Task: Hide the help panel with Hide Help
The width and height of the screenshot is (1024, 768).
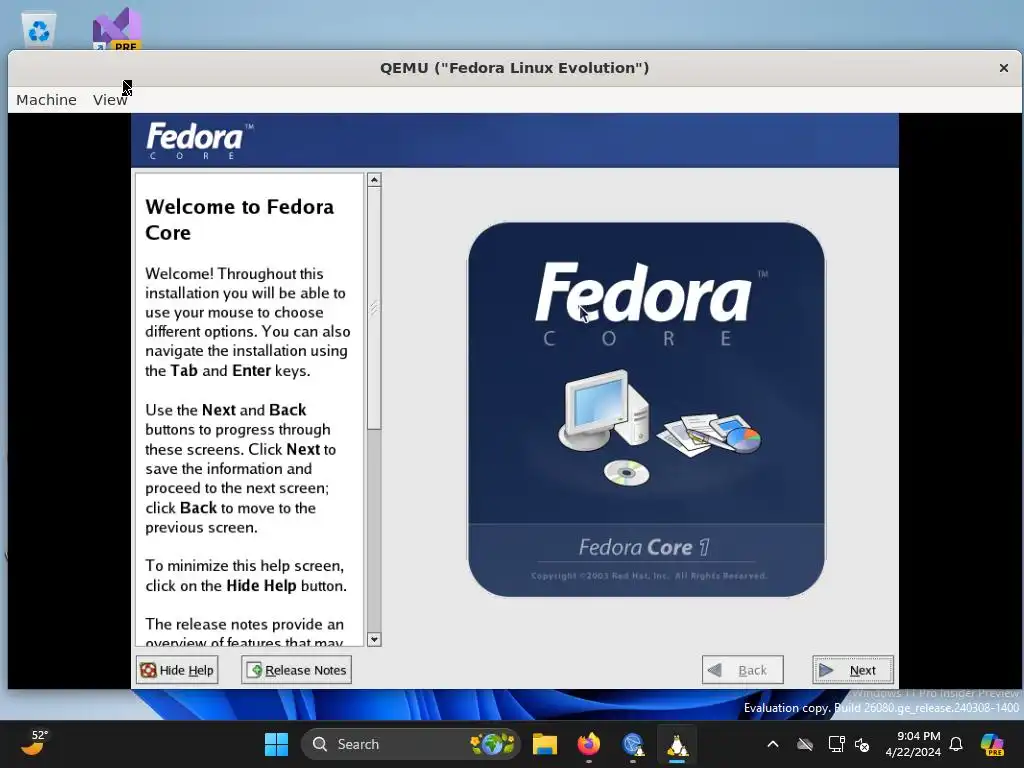Action: [x=177, y=670]
